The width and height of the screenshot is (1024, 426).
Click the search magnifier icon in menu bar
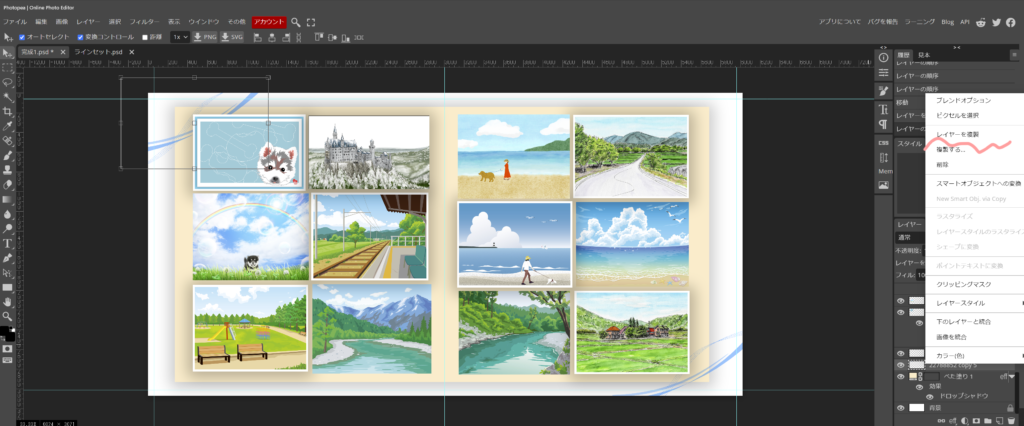295,21
